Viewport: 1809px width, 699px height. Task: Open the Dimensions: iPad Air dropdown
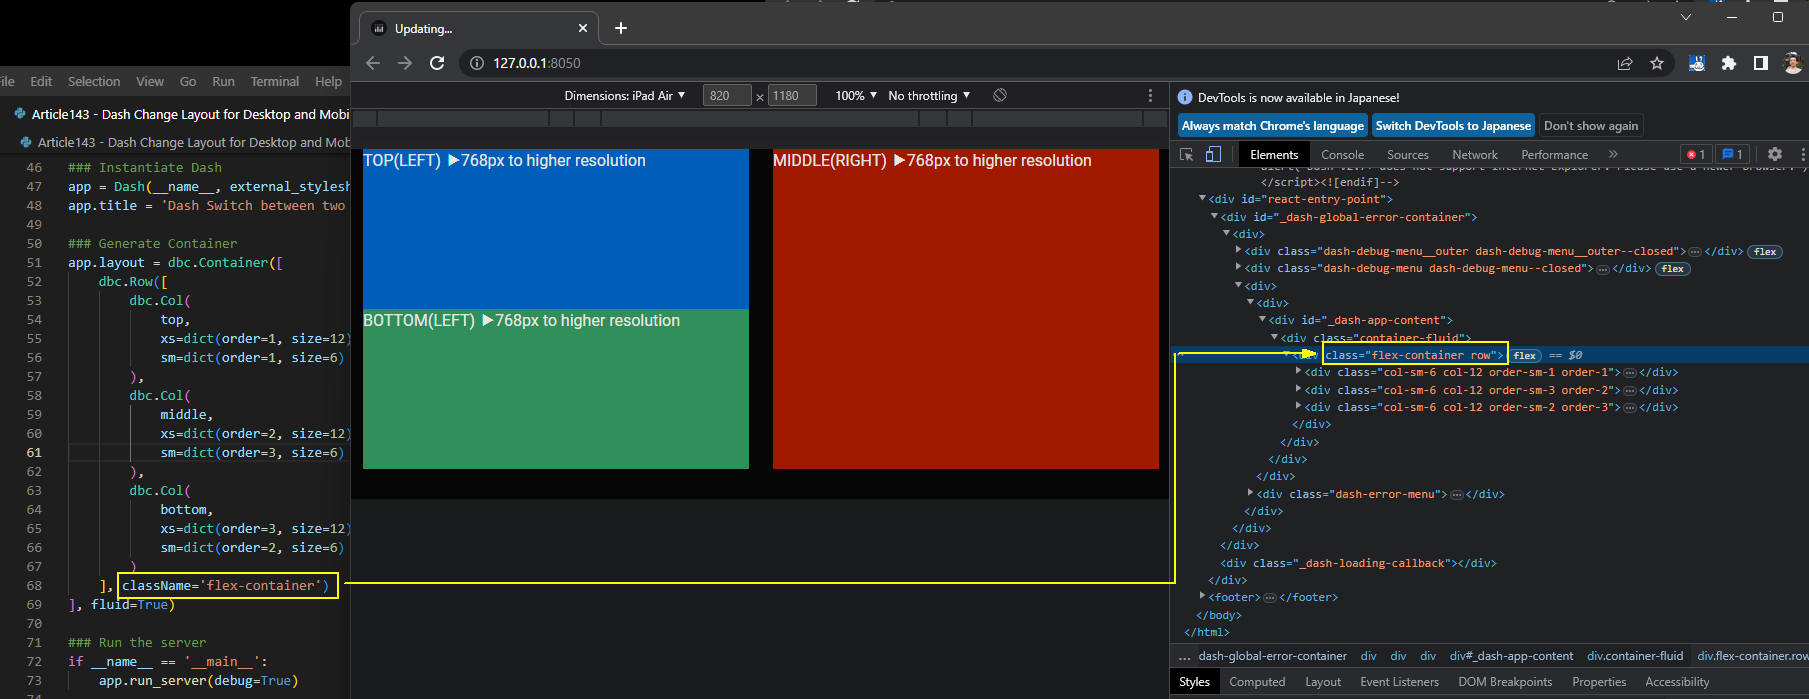click(x=625, y=96)
